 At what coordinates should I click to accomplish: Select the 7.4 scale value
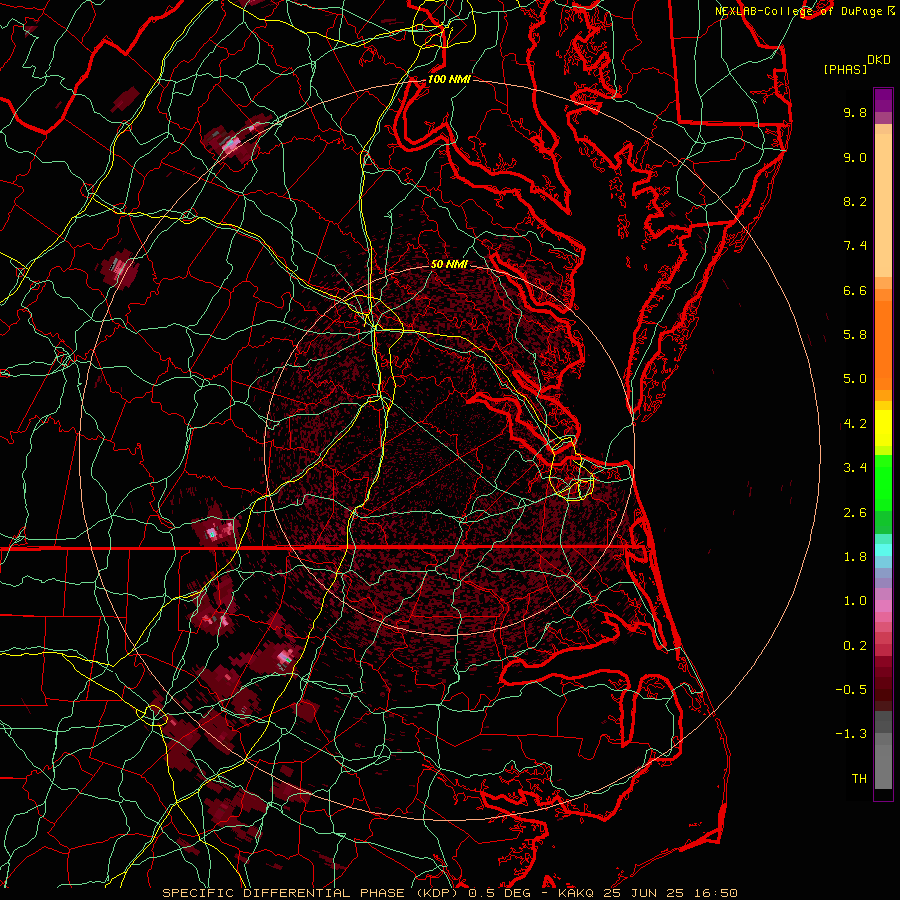pos(855,246)
